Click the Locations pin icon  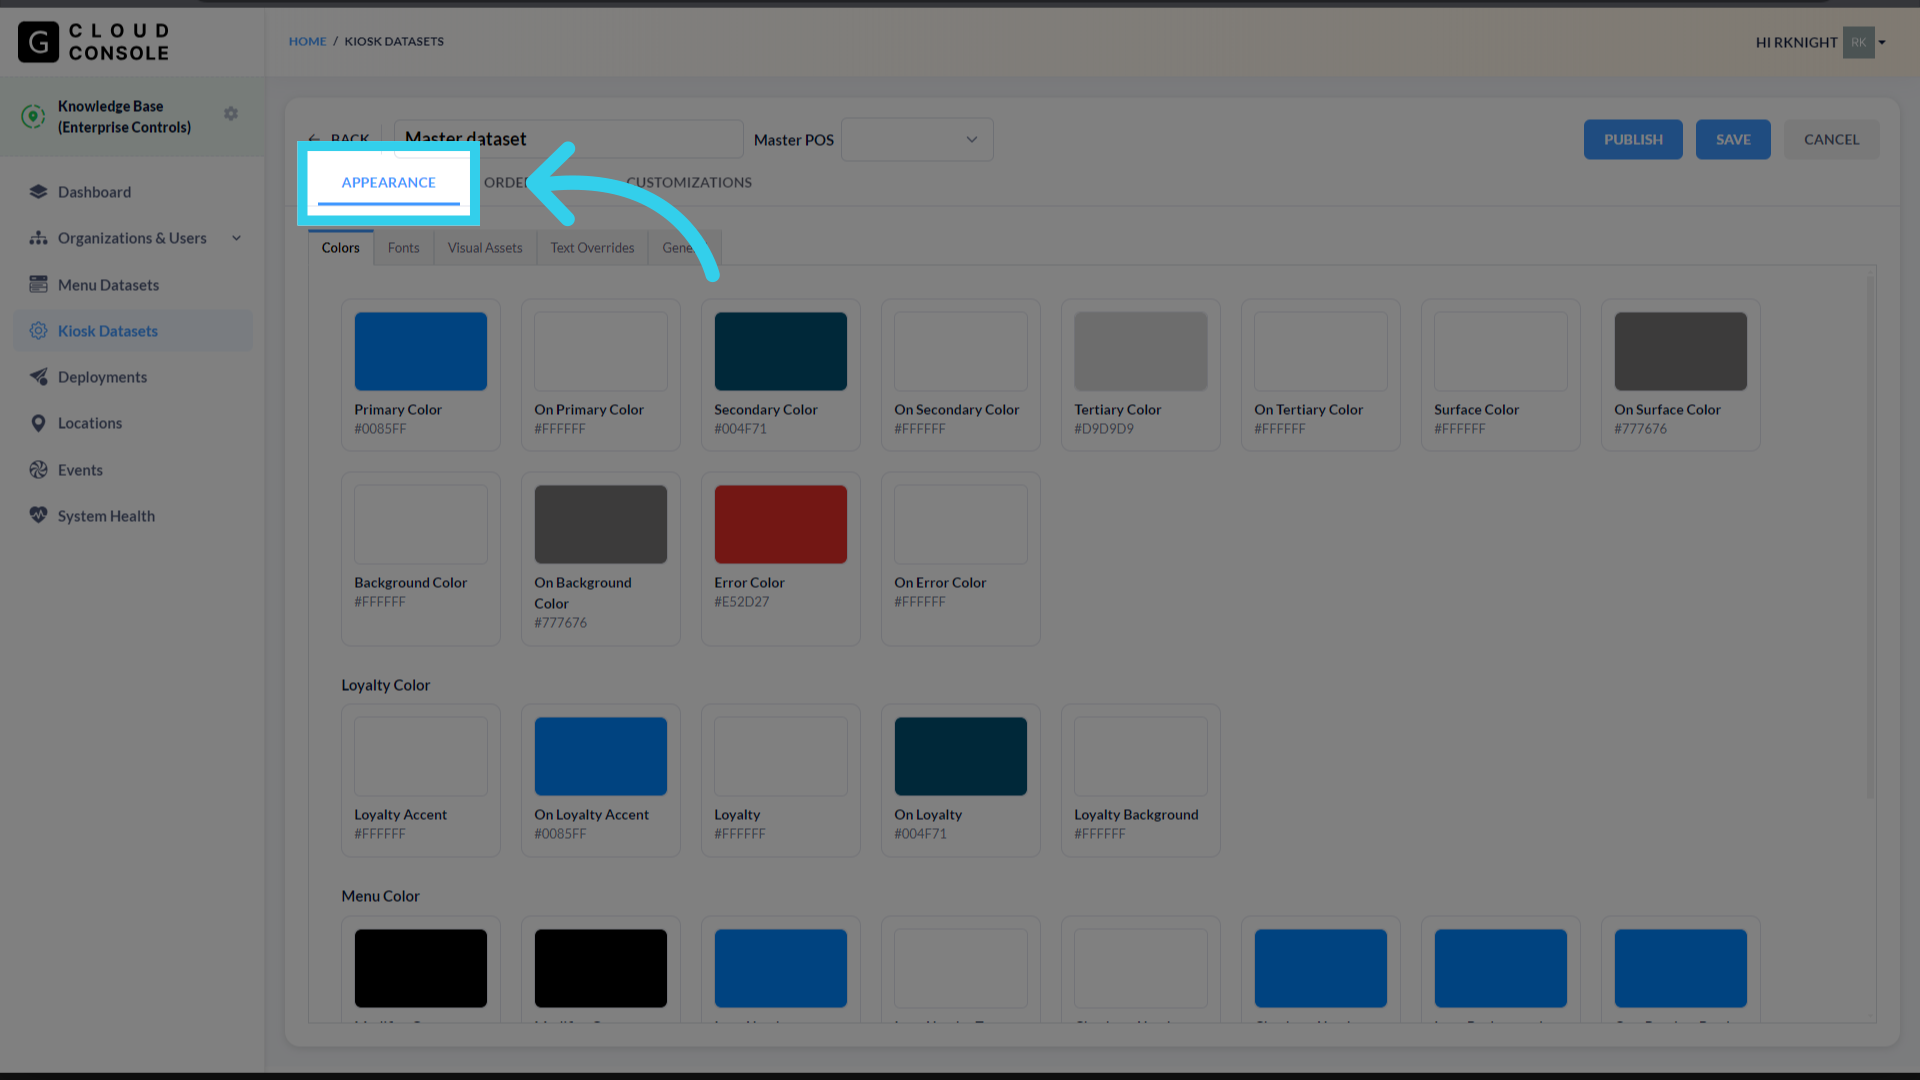click(x=38, y=423)
